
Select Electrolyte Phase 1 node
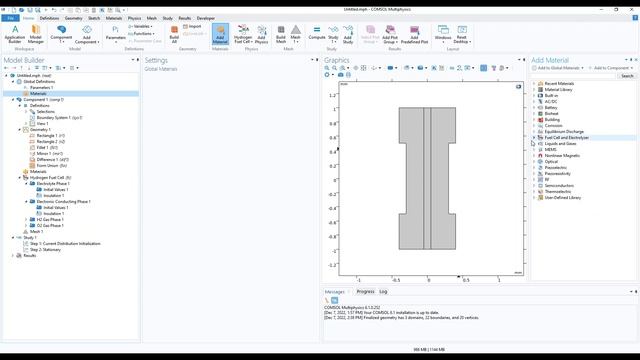click(x=53, y=184)
